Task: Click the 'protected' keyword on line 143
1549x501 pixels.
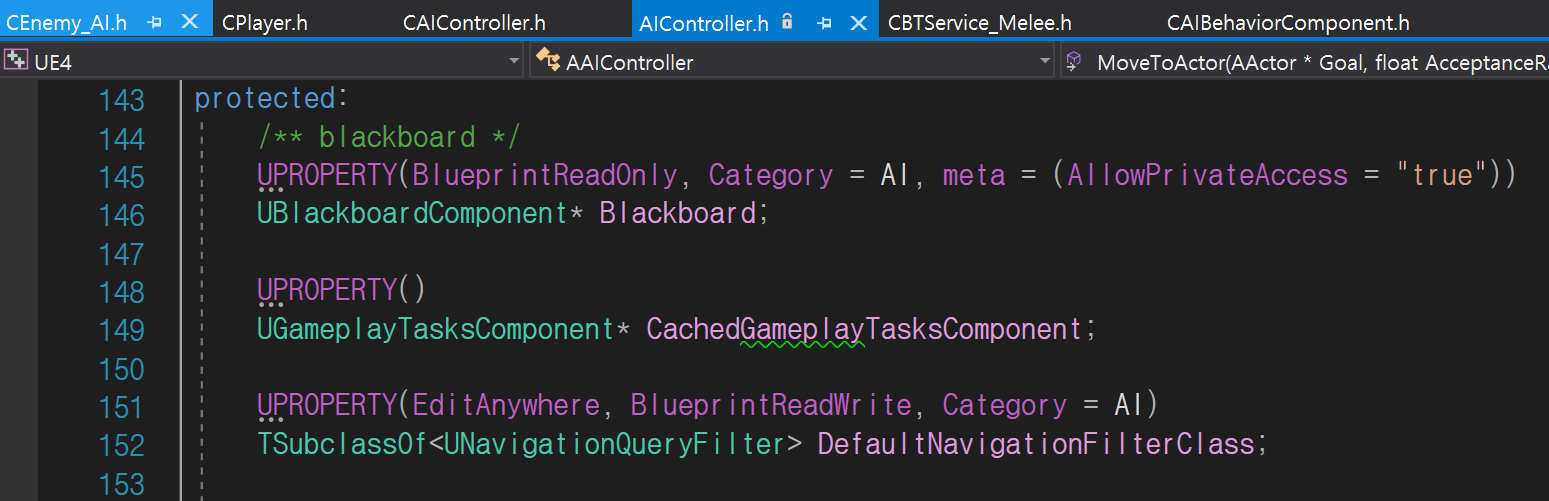Action: [x=265, y=98]
